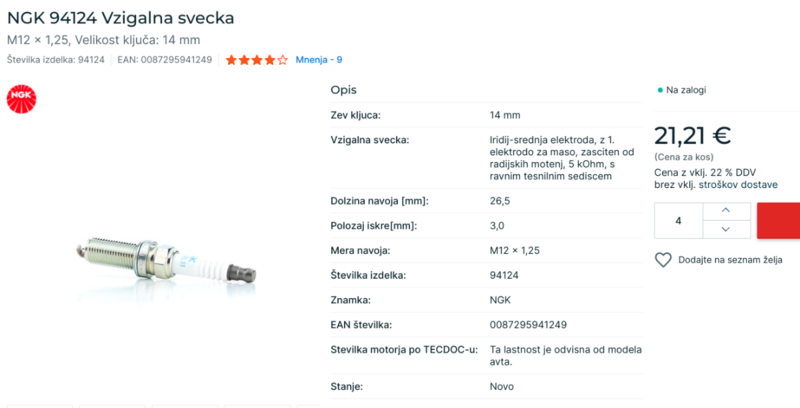Click the quantity input field showing 4
The width and height of the screenshot is (800, 408).
679,220
